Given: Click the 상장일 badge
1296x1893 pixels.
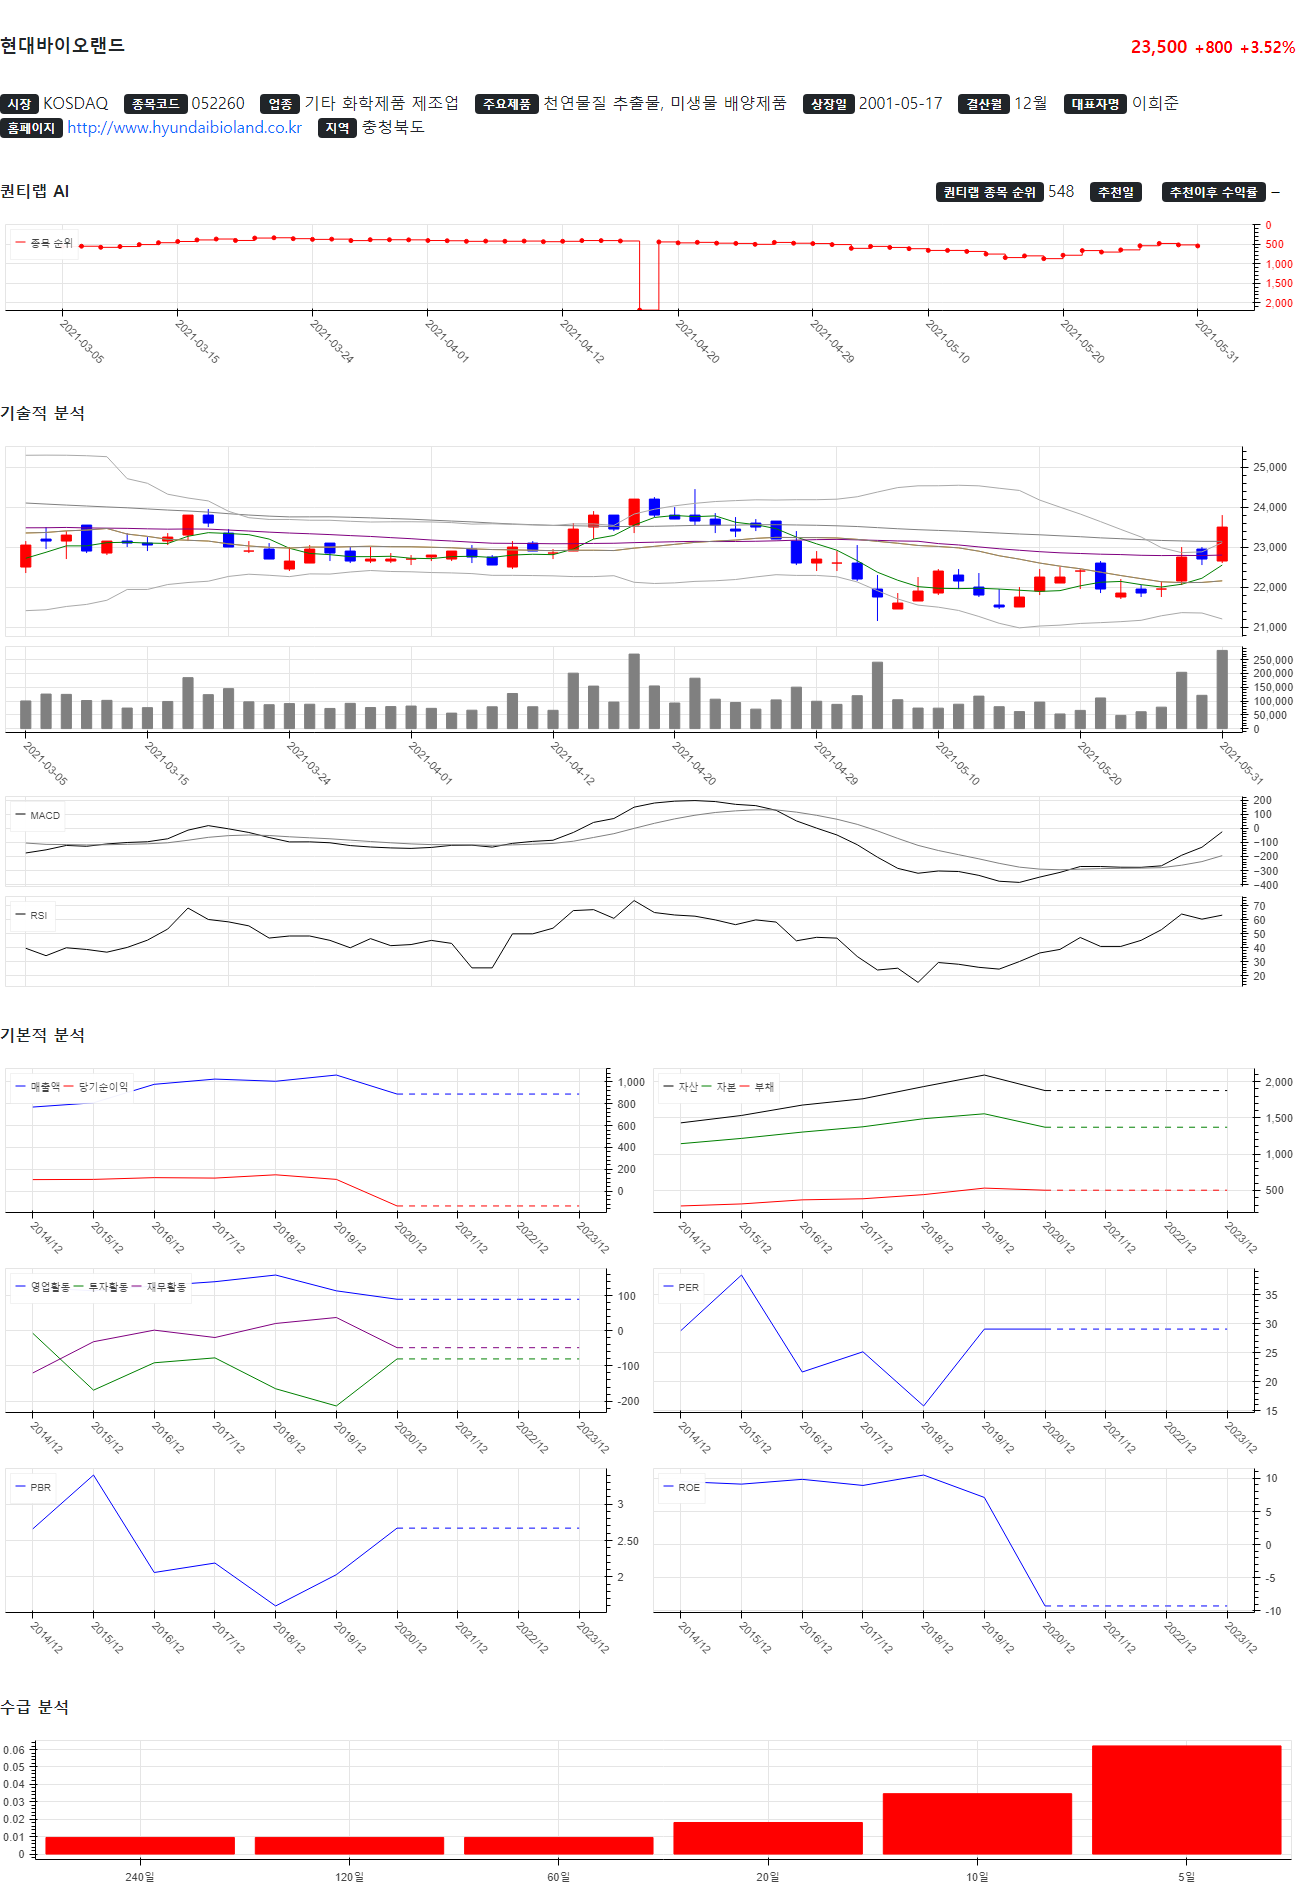Looking at the screenshot, I should tap(828, 104).
